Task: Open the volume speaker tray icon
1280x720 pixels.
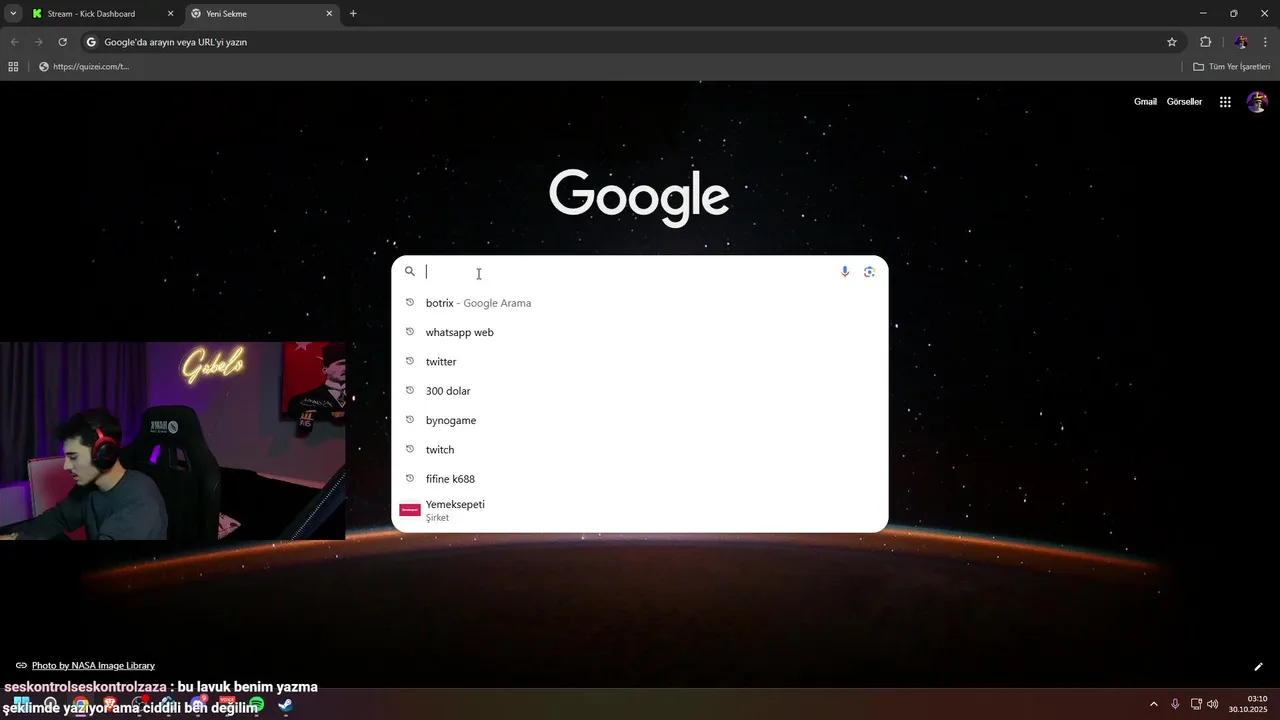Action: pos(1213,704)
